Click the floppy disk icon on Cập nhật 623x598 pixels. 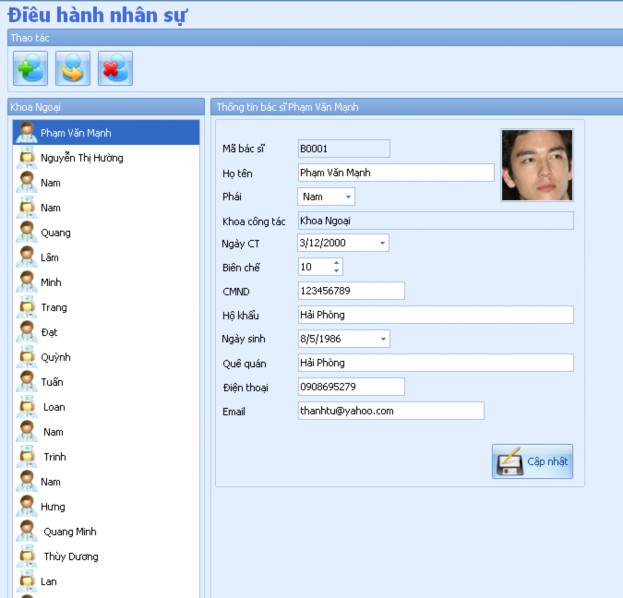click(509, 462)
